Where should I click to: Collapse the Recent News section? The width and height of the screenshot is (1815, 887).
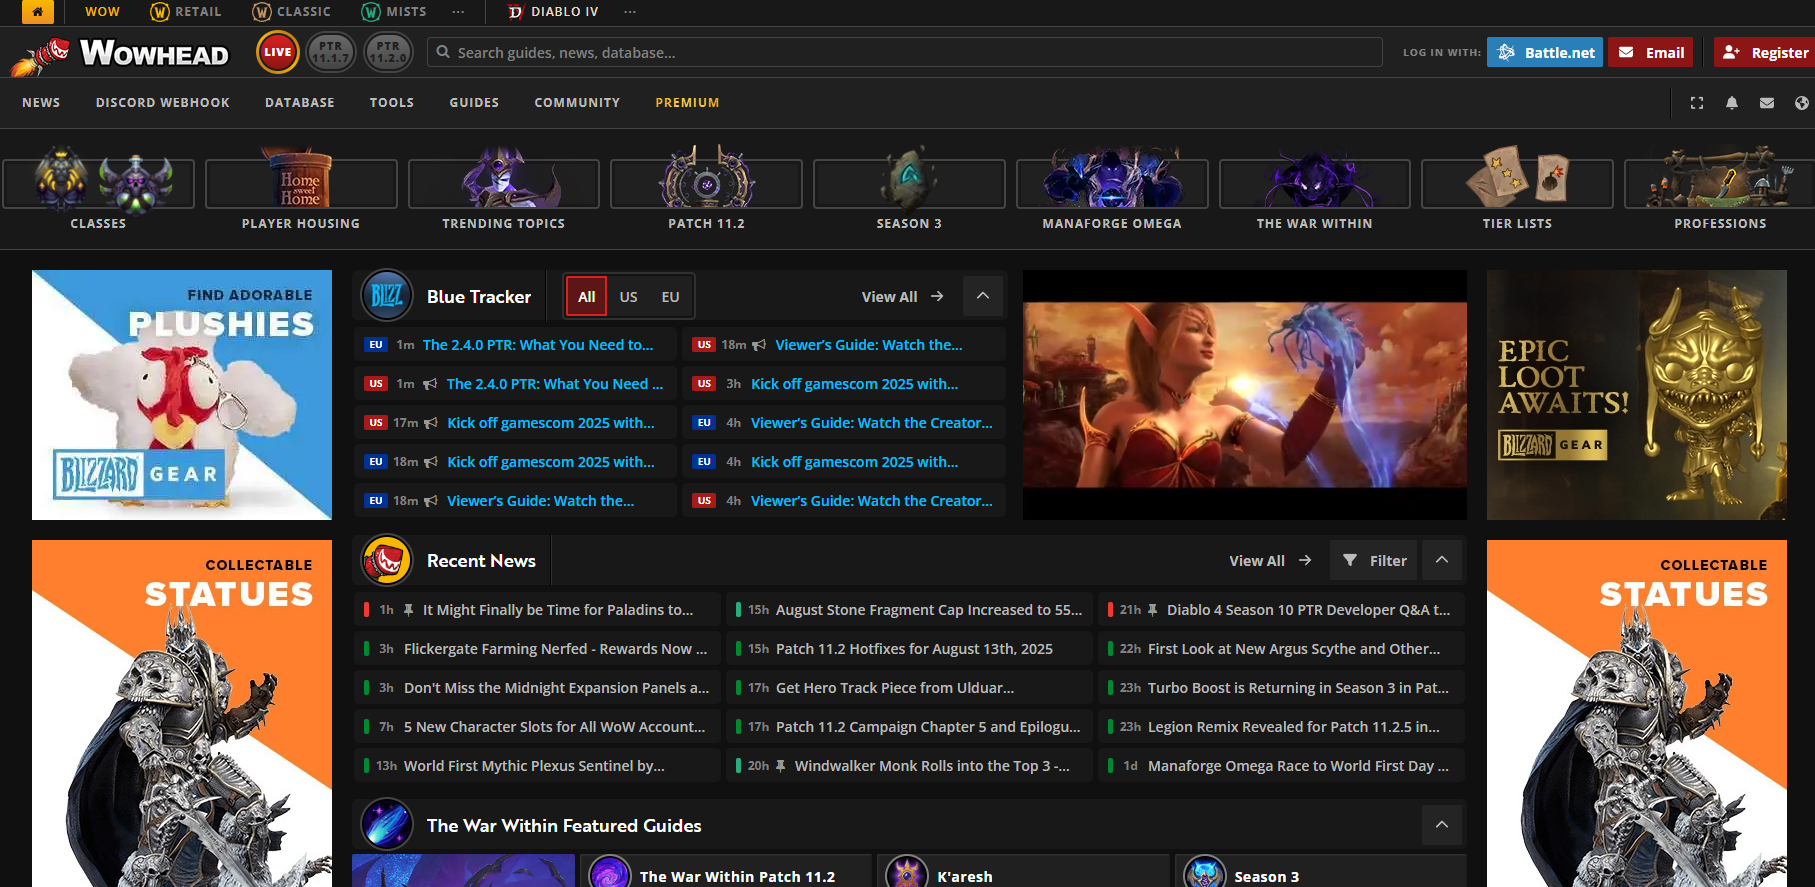point(1442,560)
